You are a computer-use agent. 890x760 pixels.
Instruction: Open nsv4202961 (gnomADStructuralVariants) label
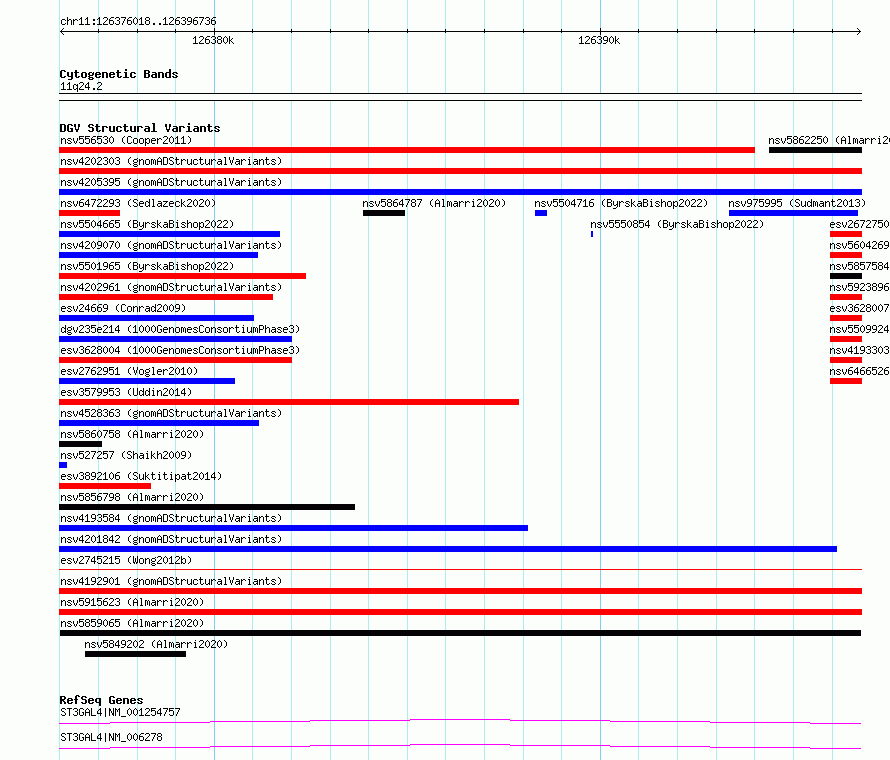click(171, 287)
